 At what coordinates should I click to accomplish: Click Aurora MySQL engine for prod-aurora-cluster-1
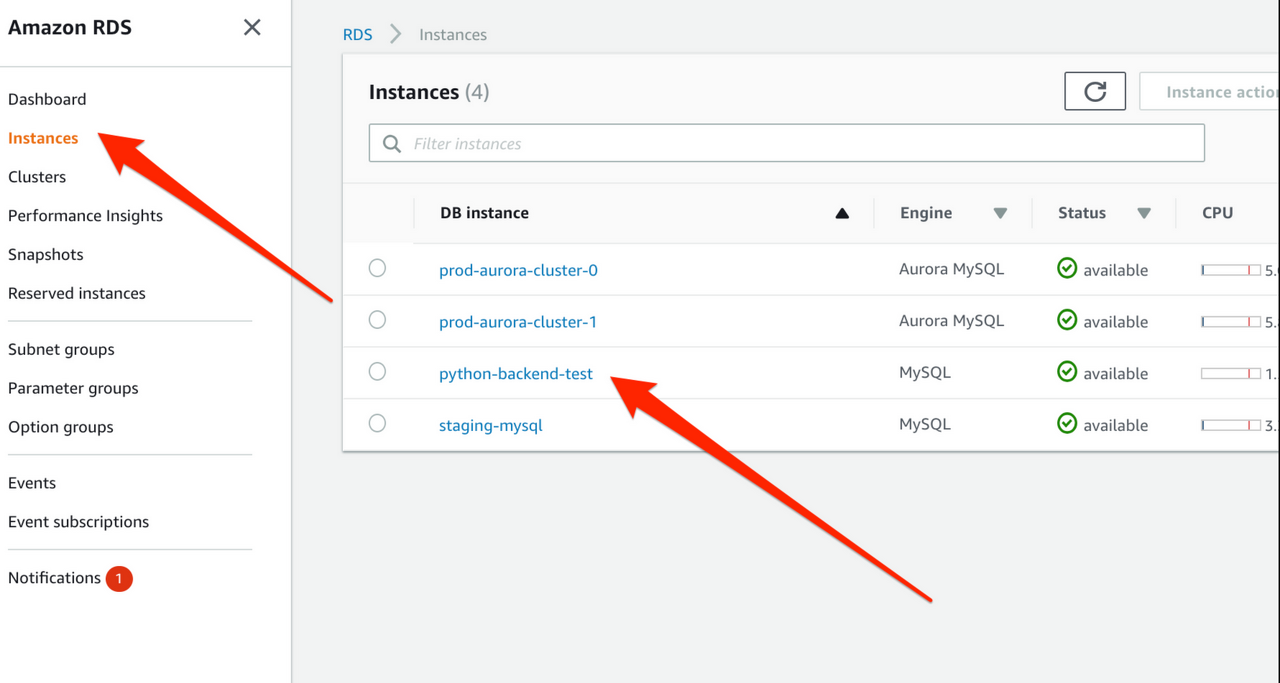tap(951, 321)
